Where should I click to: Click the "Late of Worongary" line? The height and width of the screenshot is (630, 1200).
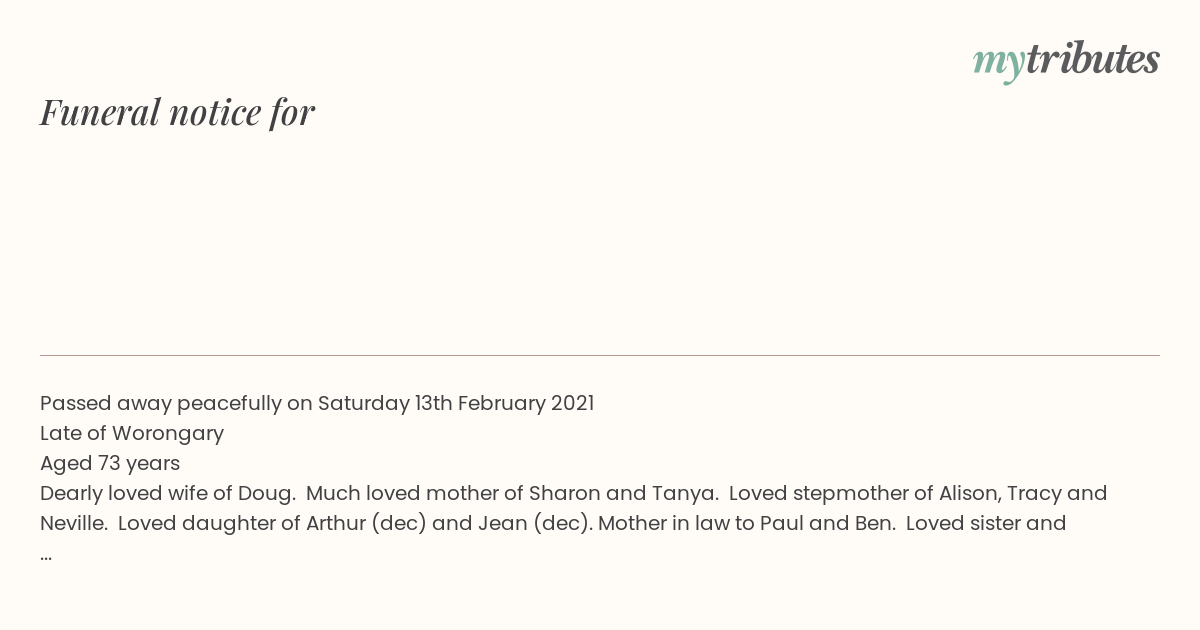coord(132,433)
